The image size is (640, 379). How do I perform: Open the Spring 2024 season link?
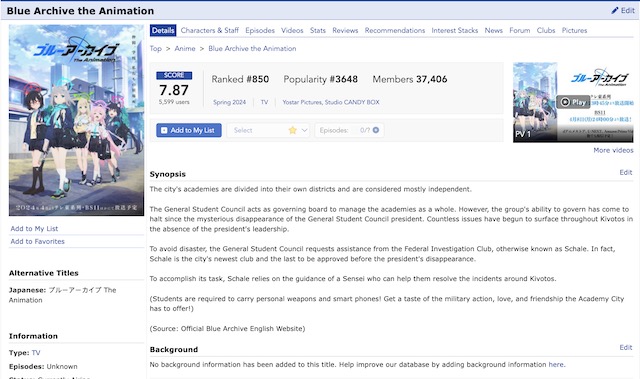pyautogui.click(x=229, y=102)
